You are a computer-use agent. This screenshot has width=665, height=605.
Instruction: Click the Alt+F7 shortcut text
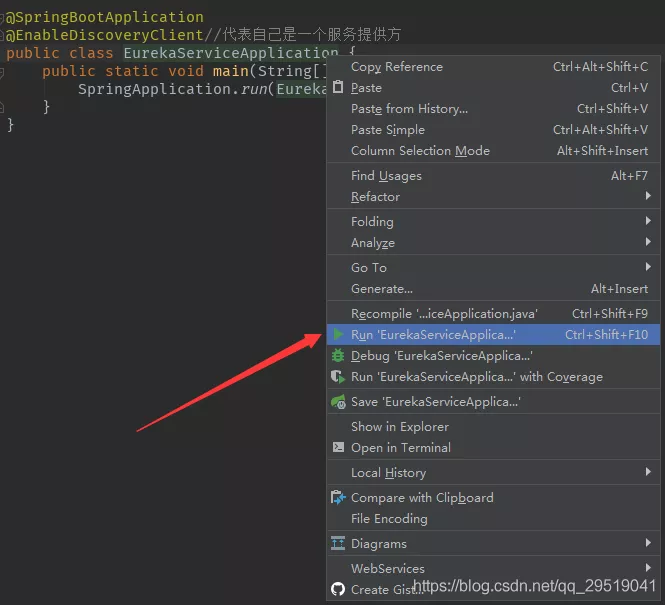tap(629, 176)
